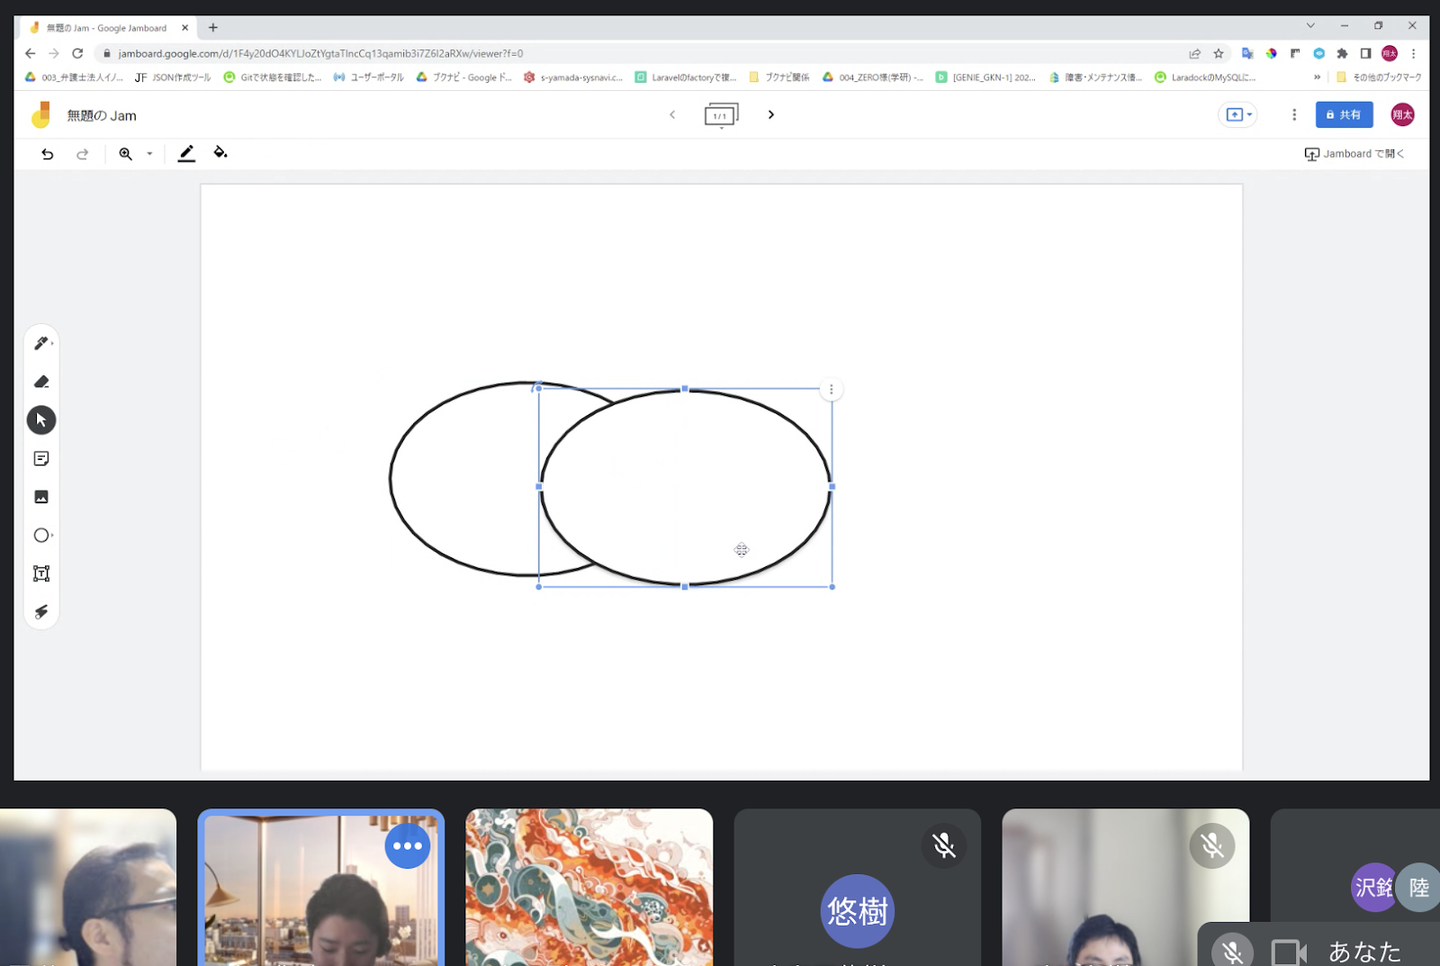The width and height of the screenshot is (1440, 966).
Task: Select the 無題の Jam - Google Jamboard tab
Action: [108, 28]
